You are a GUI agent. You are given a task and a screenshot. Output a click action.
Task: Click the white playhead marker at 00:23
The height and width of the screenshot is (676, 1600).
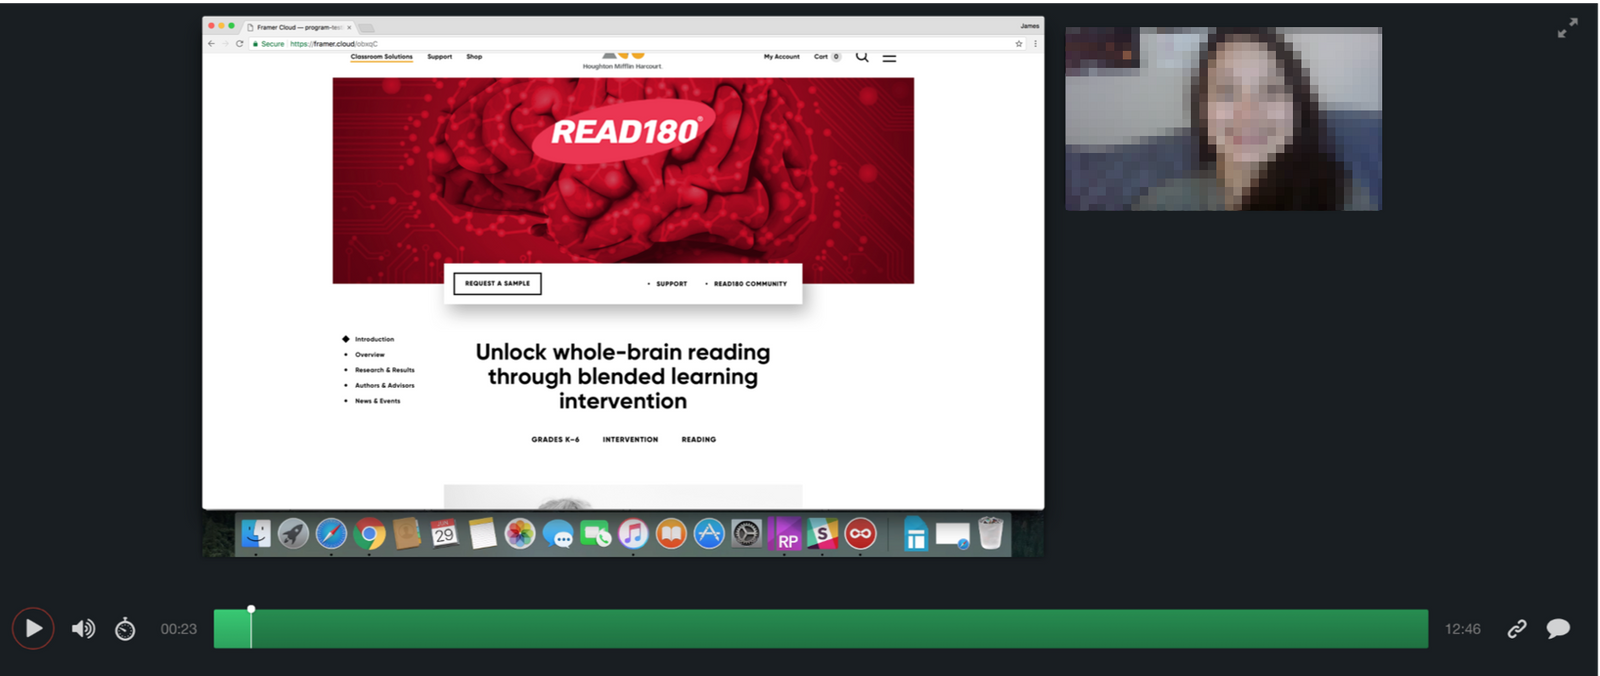coord(251,609)
